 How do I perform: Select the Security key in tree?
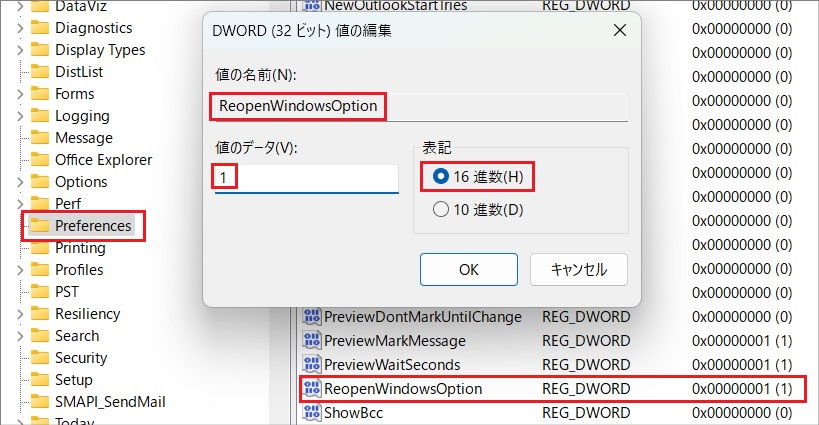tap(80, 358)
